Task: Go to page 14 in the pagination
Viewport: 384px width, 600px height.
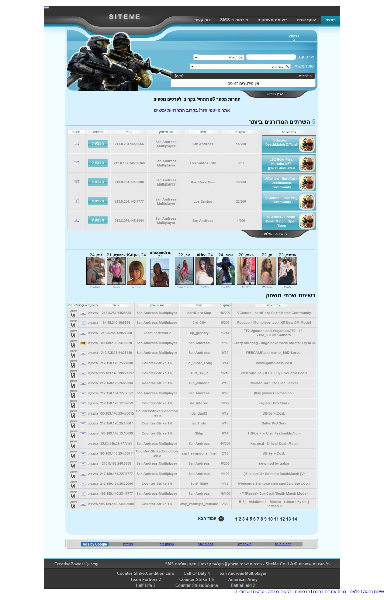Action: [295, 519]
